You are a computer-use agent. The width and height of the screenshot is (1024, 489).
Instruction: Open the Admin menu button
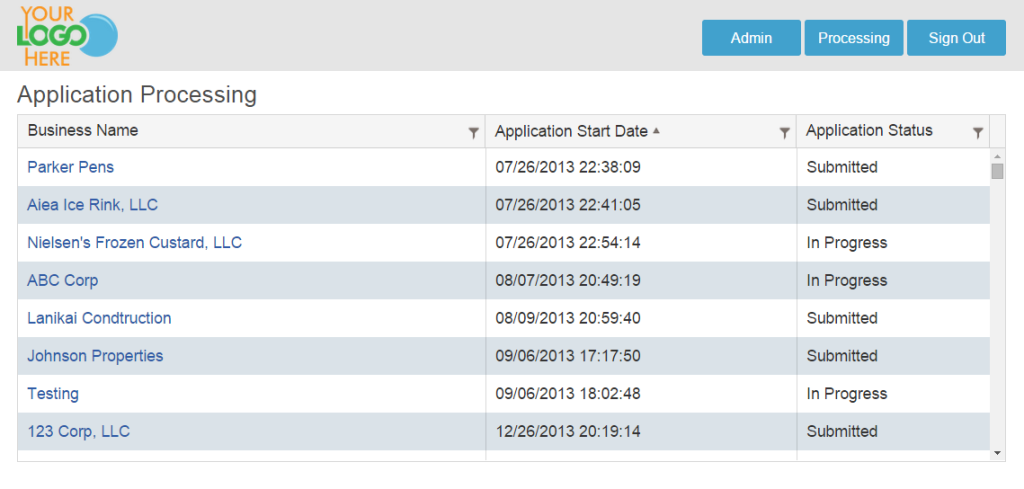click(751, 38)
